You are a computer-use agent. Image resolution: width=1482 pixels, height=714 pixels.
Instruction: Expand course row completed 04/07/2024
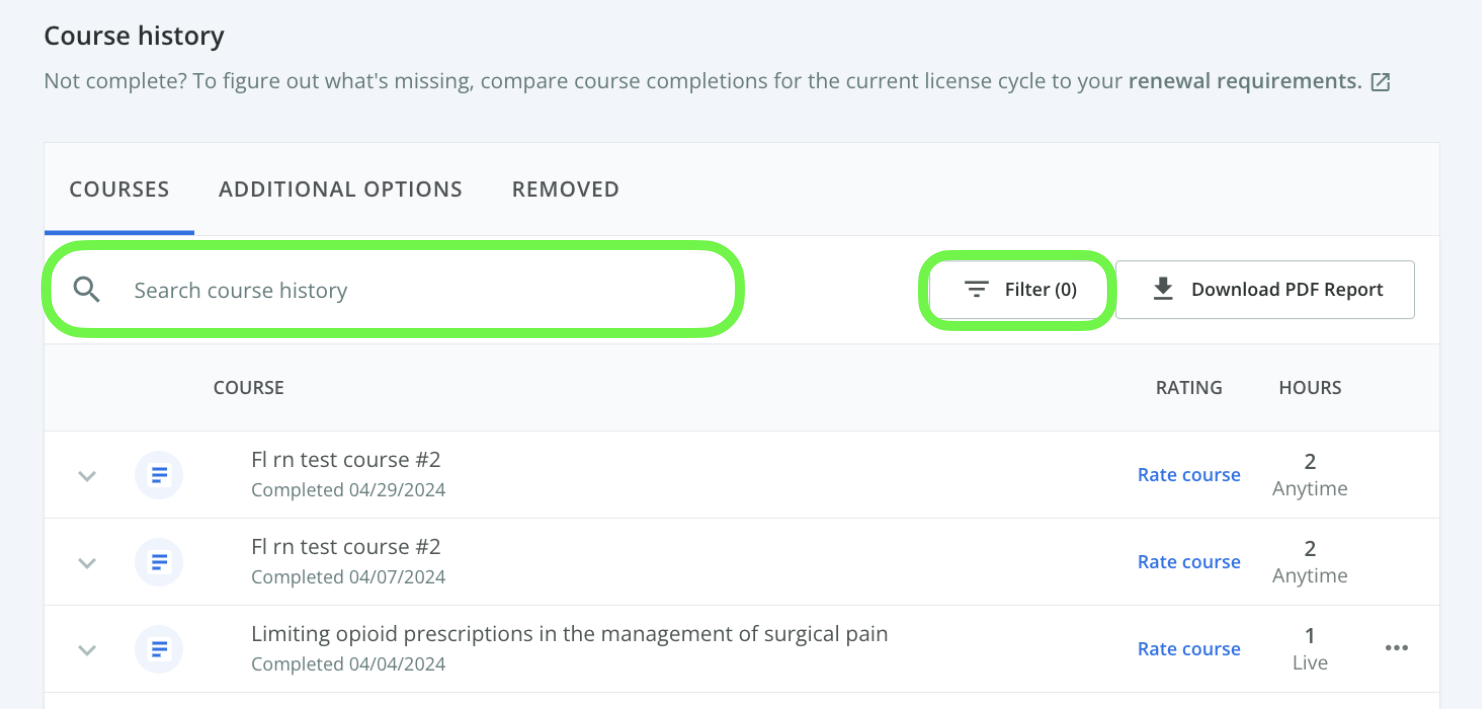click(87, 563)
